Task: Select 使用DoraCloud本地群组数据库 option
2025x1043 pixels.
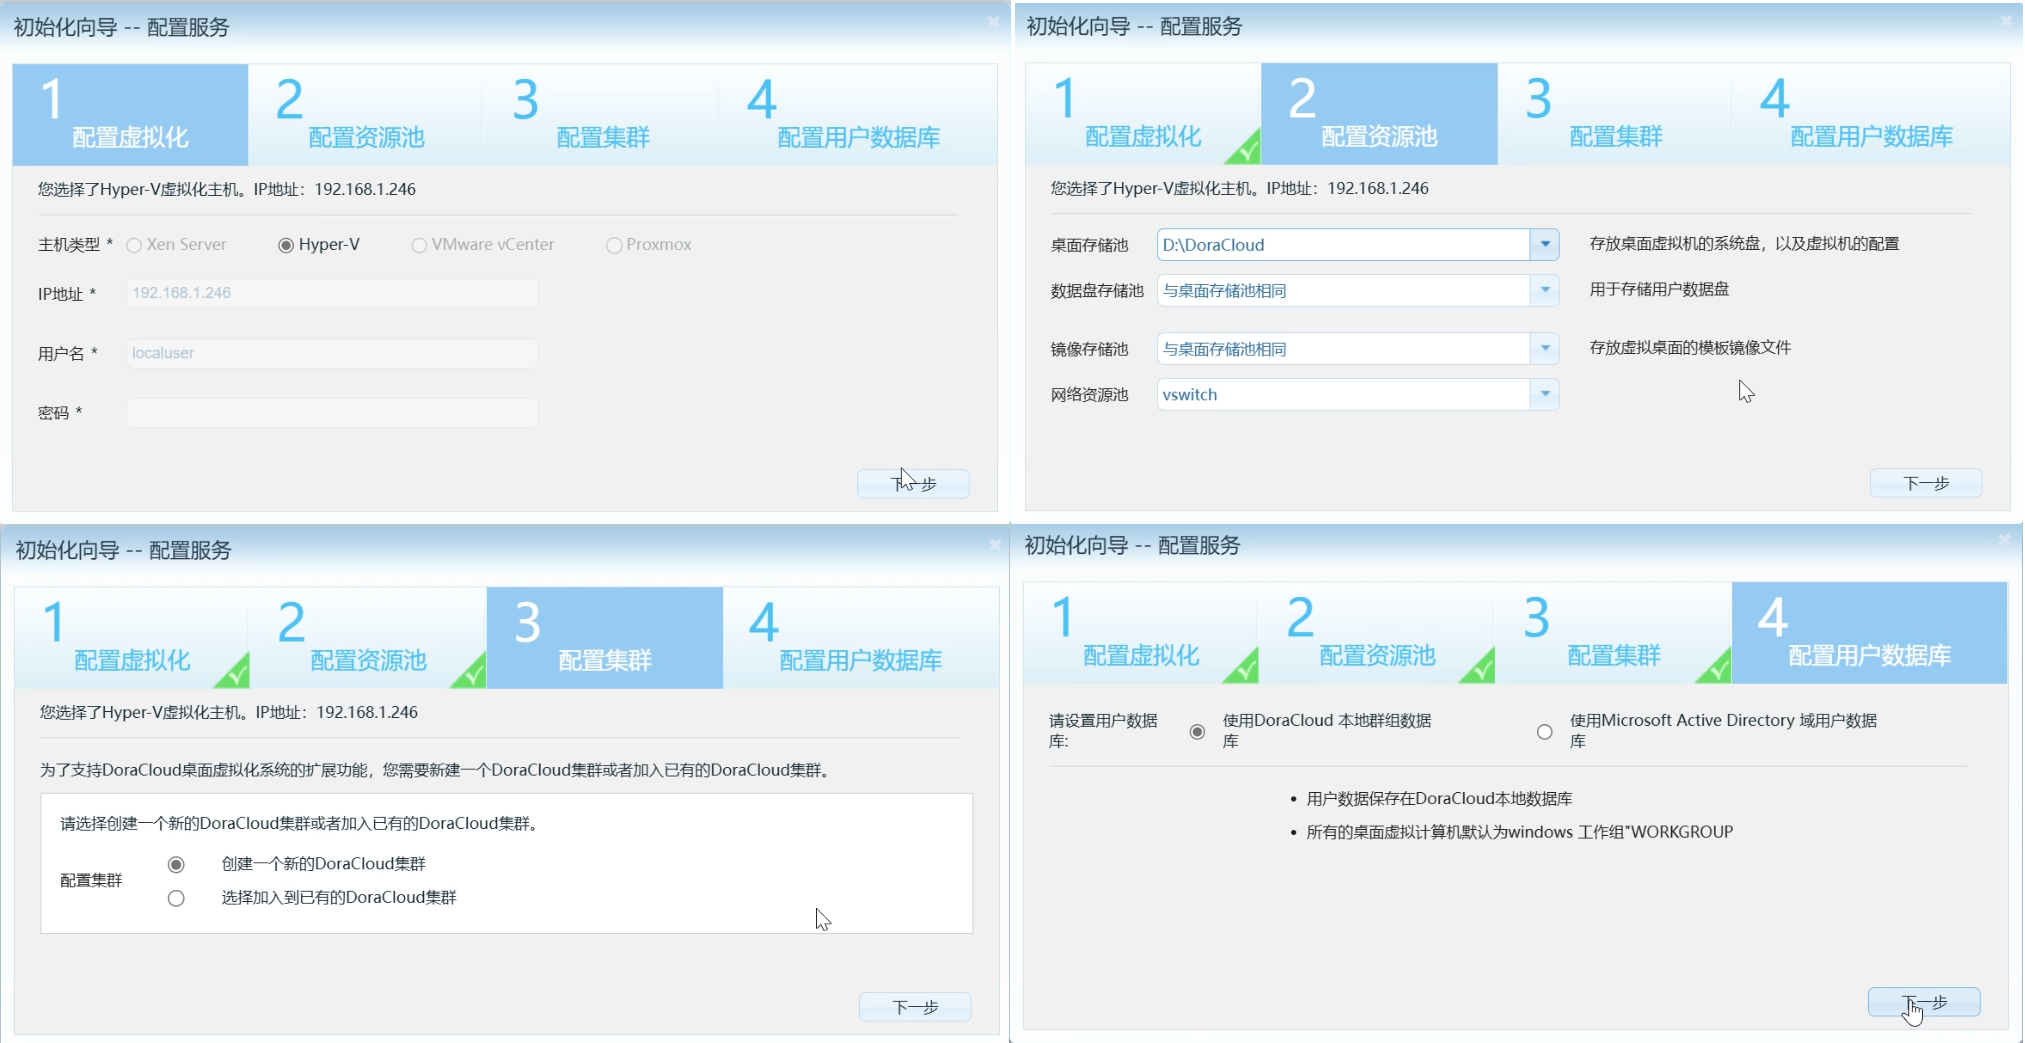Action: [1197, 732]
